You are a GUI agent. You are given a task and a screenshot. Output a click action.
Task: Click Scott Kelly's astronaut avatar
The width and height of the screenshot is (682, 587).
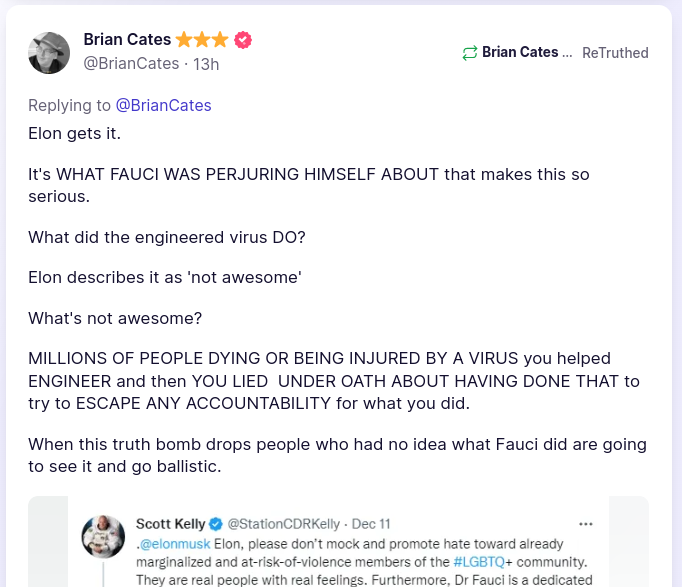[x=103, y=537]
